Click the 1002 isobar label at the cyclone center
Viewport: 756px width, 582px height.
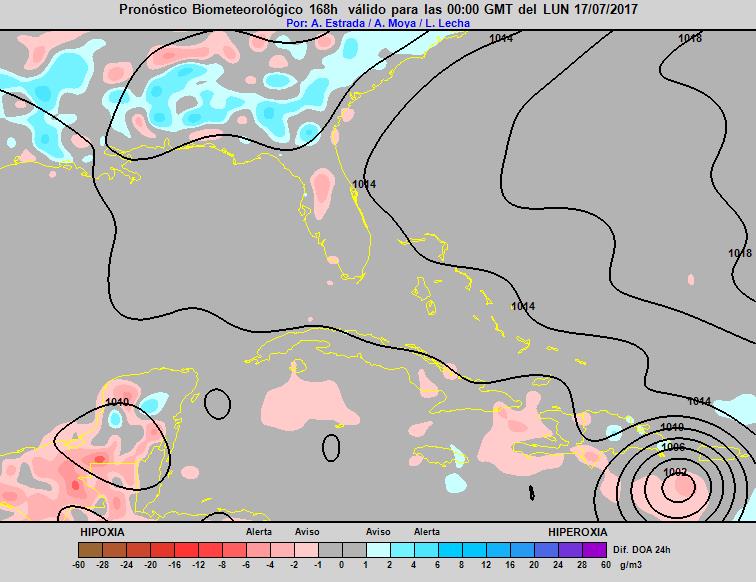coord(675,472)
